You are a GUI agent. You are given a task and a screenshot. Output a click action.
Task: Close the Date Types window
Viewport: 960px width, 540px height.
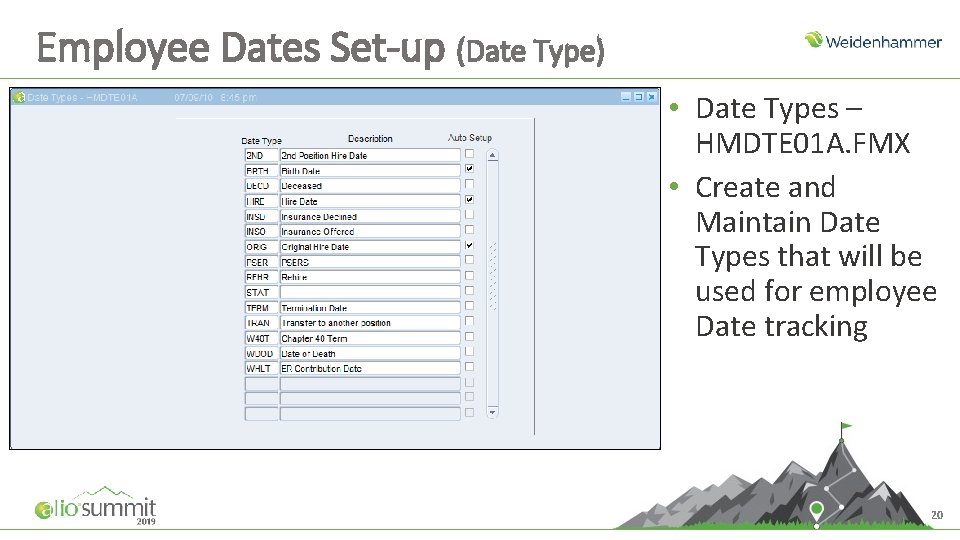(x=651, y=97)
